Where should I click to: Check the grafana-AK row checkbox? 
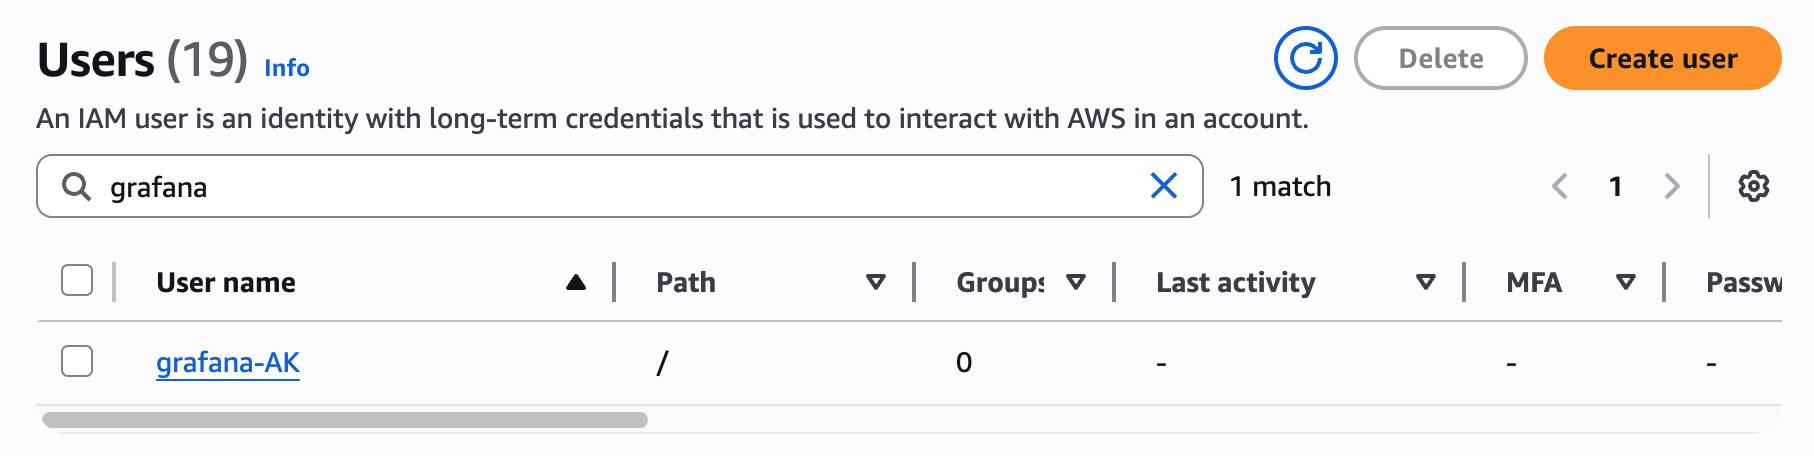tap(77, 361)
